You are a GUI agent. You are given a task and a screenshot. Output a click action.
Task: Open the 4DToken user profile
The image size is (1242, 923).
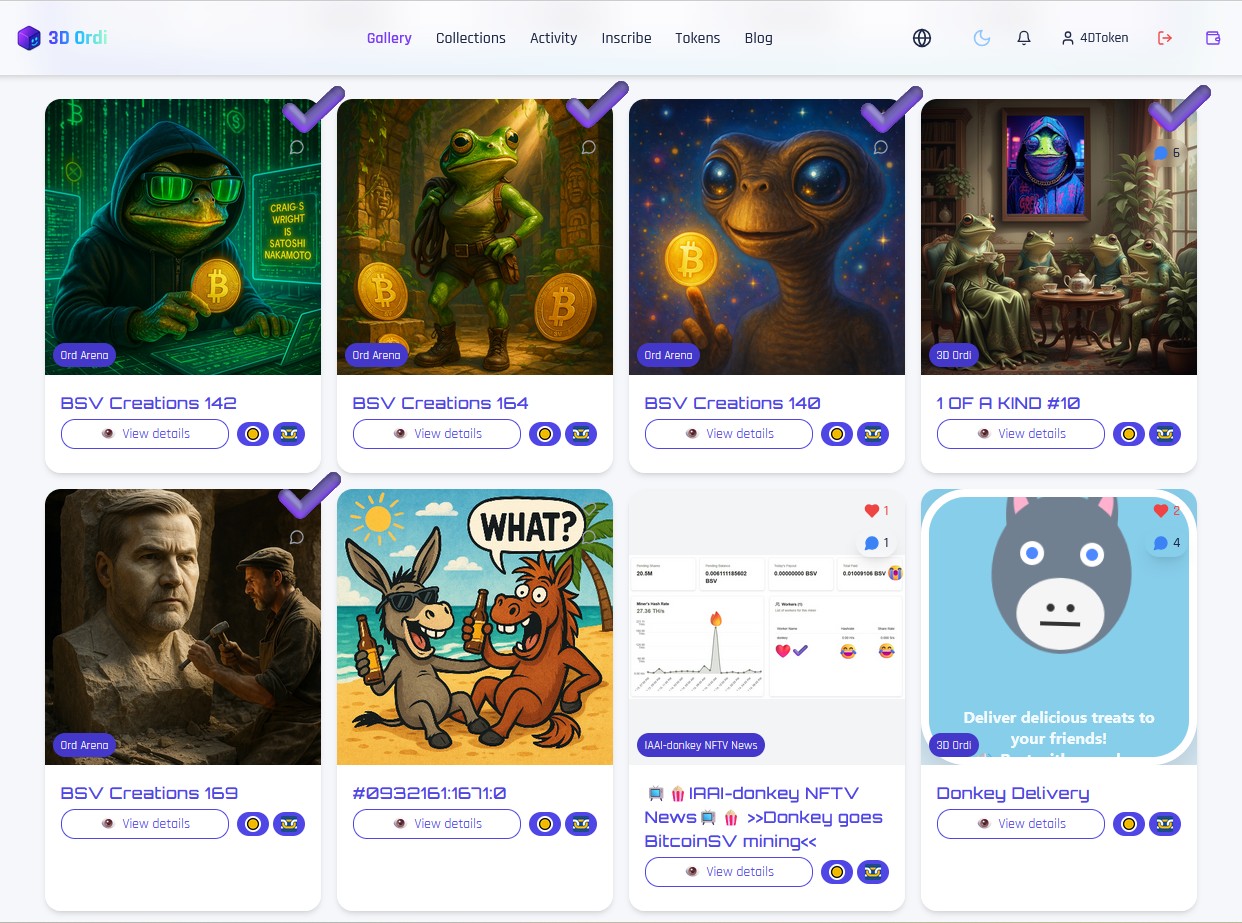[x=1095, y=38]
